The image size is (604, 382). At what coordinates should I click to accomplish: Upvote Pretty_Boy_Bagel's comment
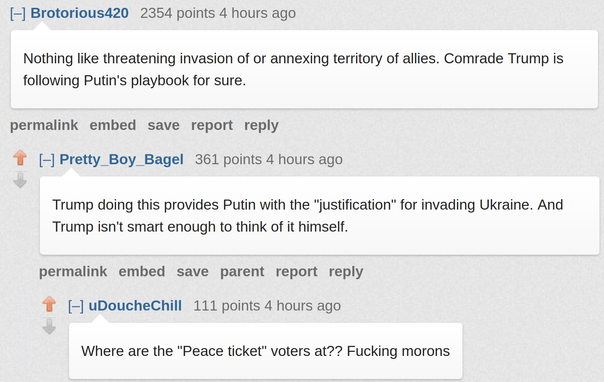pyautogui.click(x=20, y=157)
